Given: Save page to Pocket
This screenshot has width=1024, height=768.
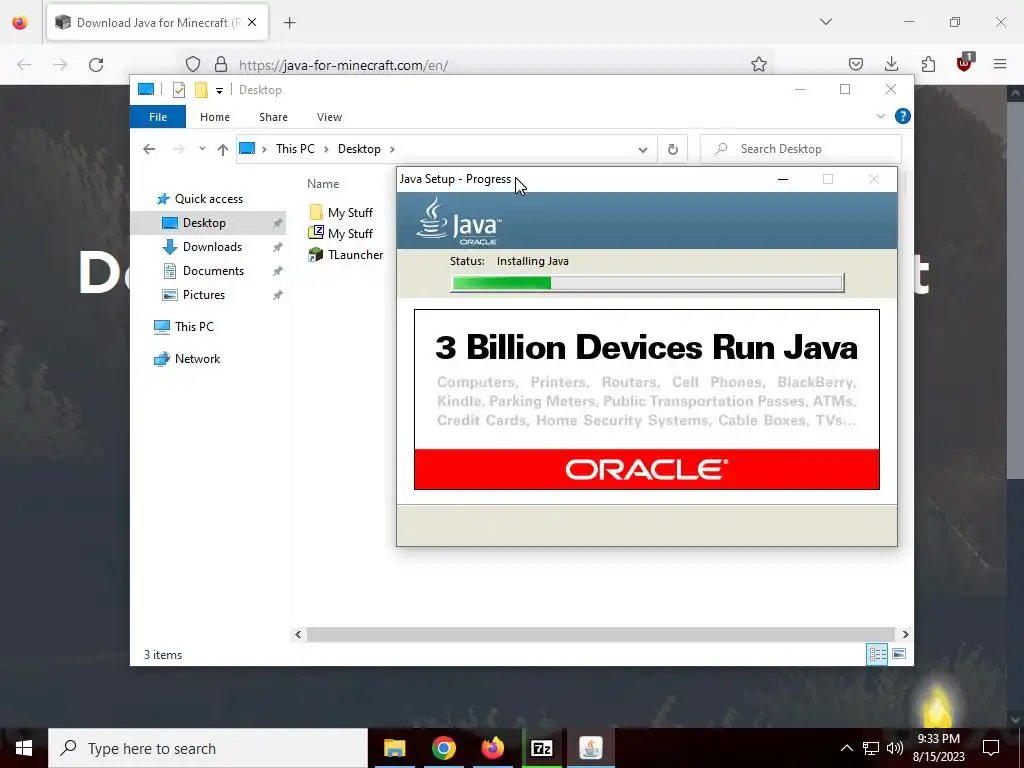Looking at the screenshot, I should point(856,64).
